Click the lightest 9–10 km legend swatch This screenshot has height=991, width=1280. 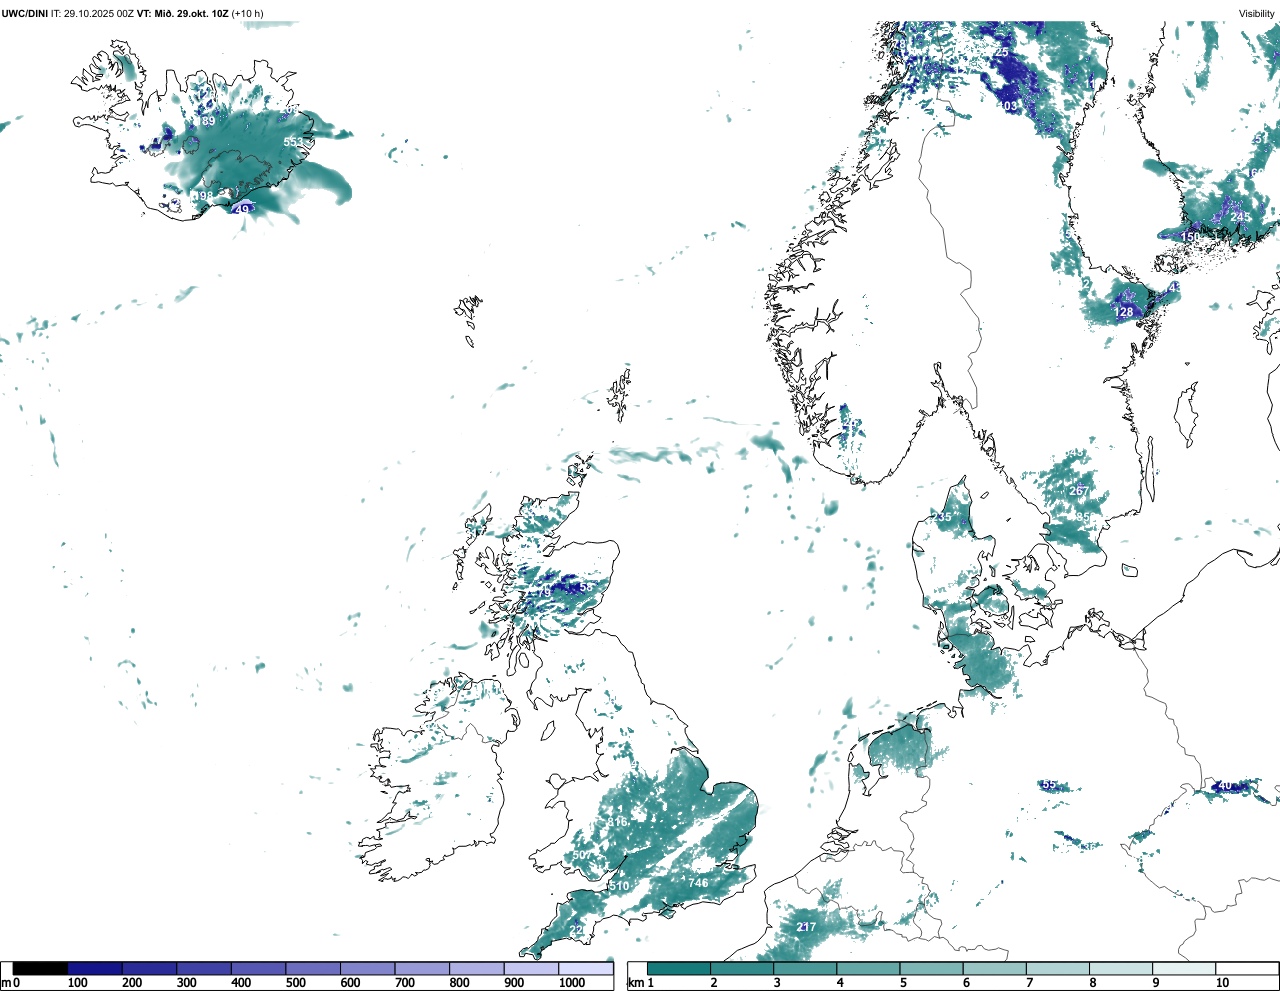[1184, 969]
